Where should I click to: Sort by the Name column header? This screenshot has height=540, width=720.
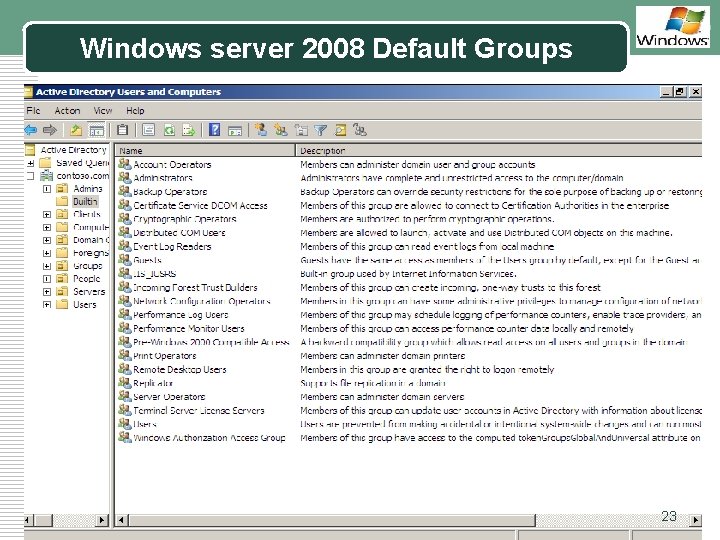[205, 151]
